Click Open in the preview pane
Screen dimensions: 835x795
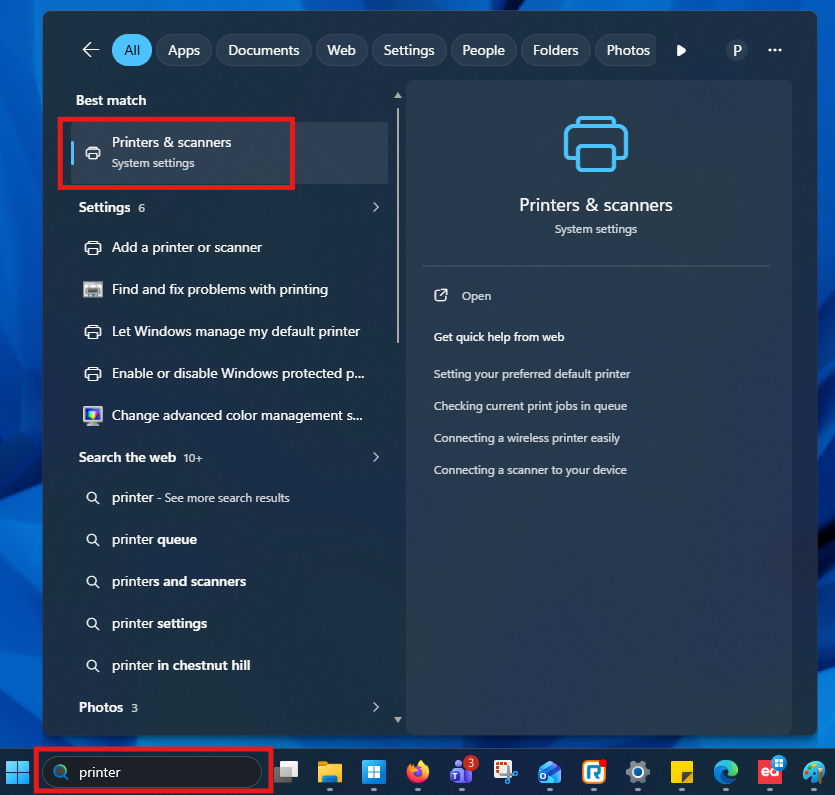point(462,296)
